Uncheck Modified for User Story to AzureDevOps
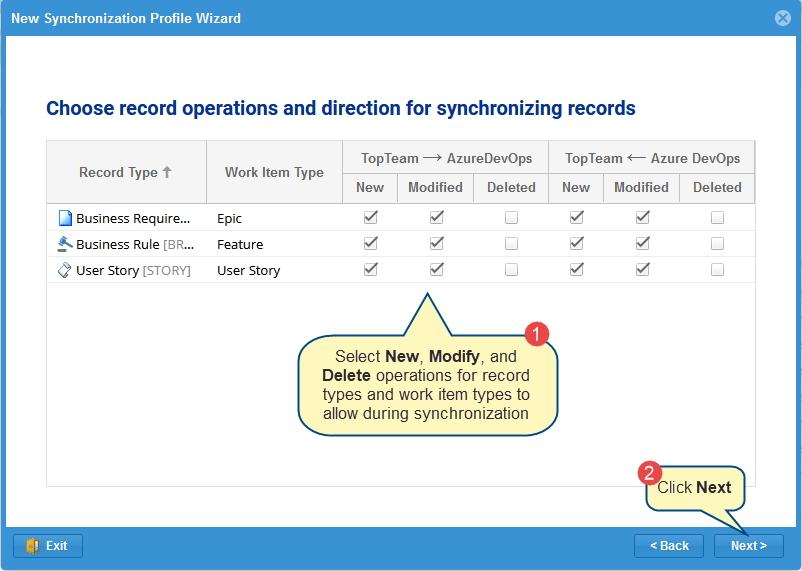The height and width of the screenshot is (571, 802). (x=436, y=269)
